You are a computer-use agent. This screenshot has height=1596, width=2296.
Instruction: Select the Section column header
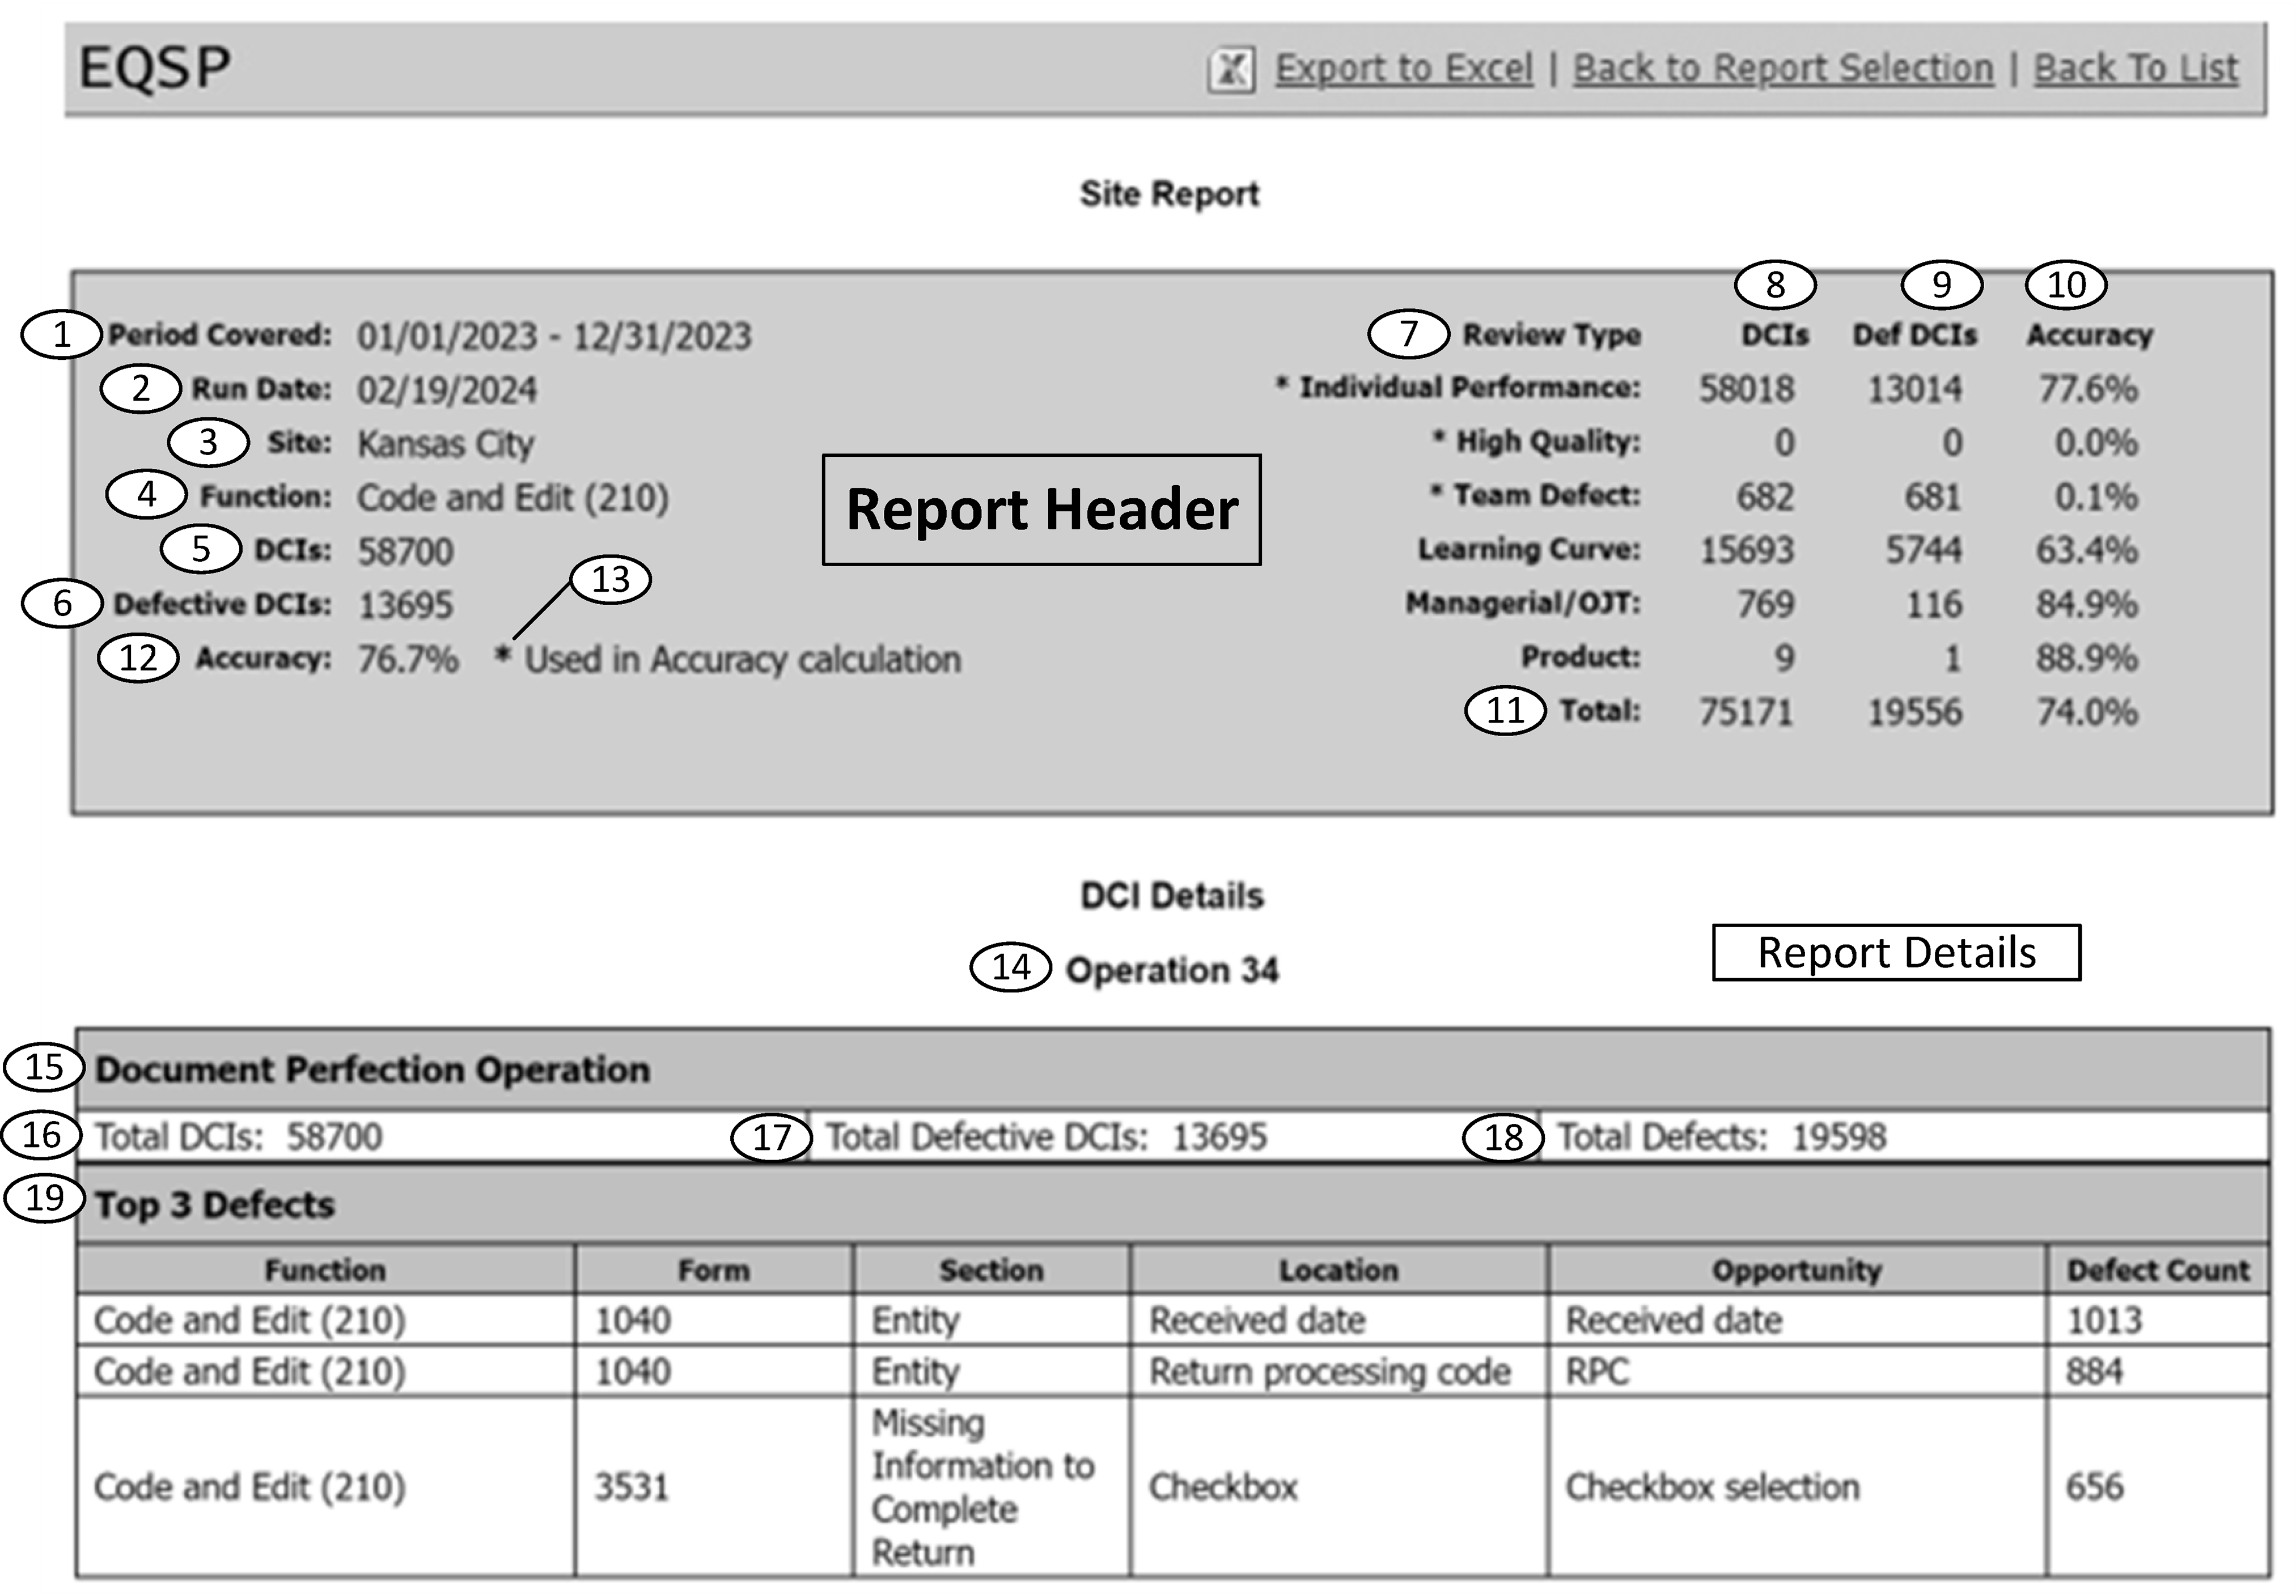click(991, 1270)
